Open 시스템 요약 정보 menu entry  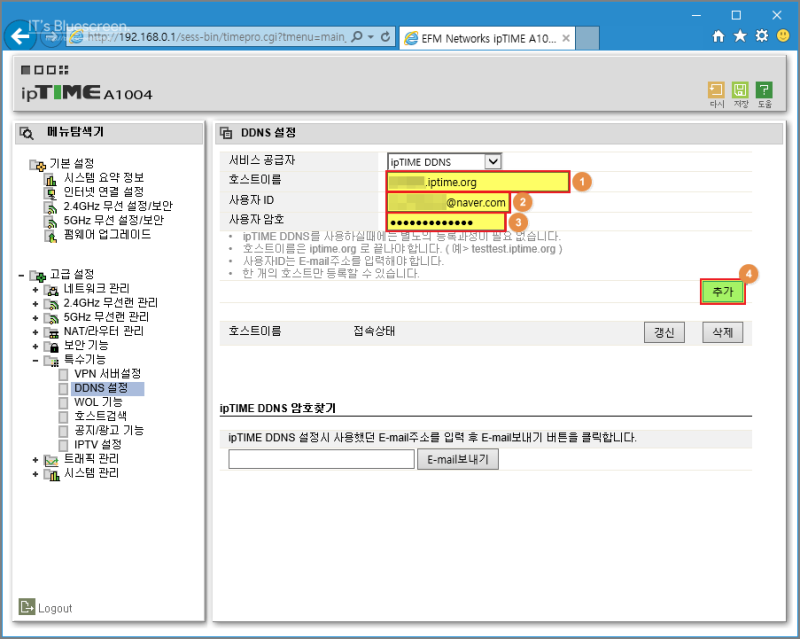[104, 178]
